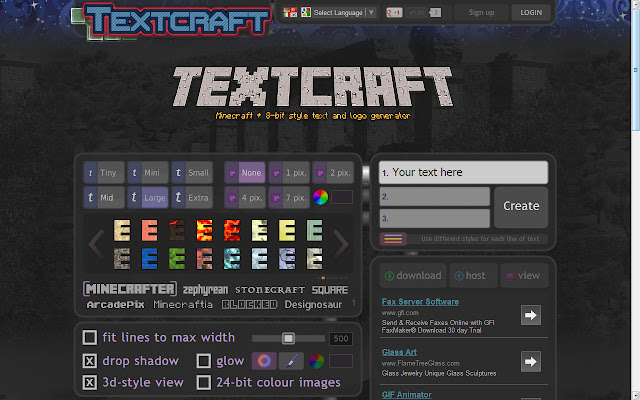Click the view button
640x400 pixels.
(x=524, y=276)
